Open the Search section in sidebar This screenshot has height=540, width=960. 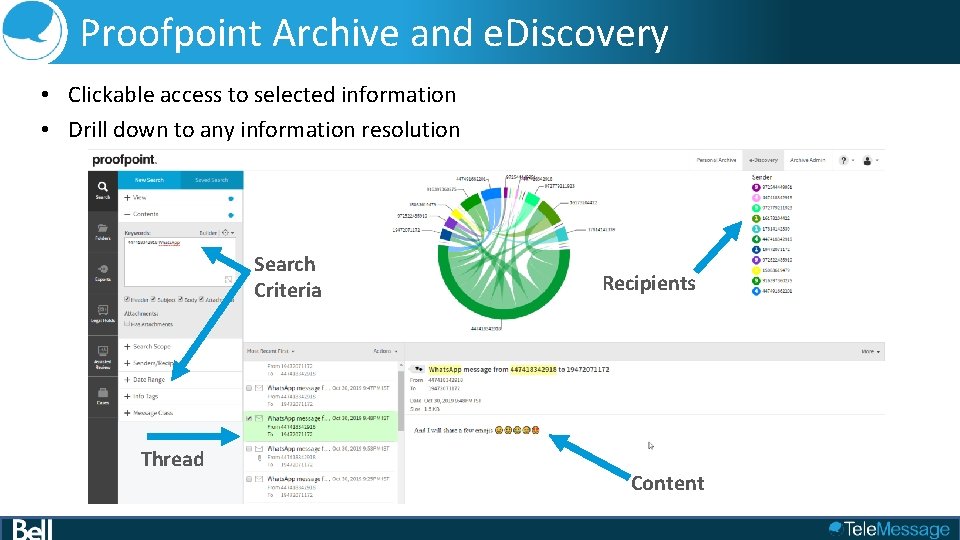pos(103,190)
